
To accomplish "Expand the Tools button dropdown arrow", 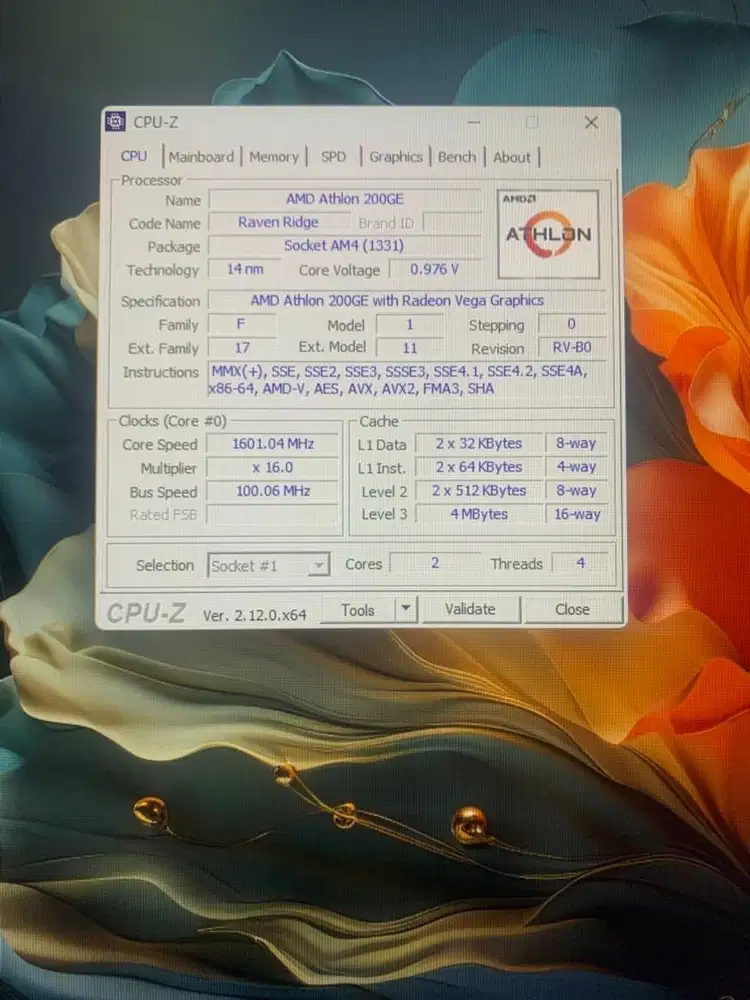I will coord(406,609).
